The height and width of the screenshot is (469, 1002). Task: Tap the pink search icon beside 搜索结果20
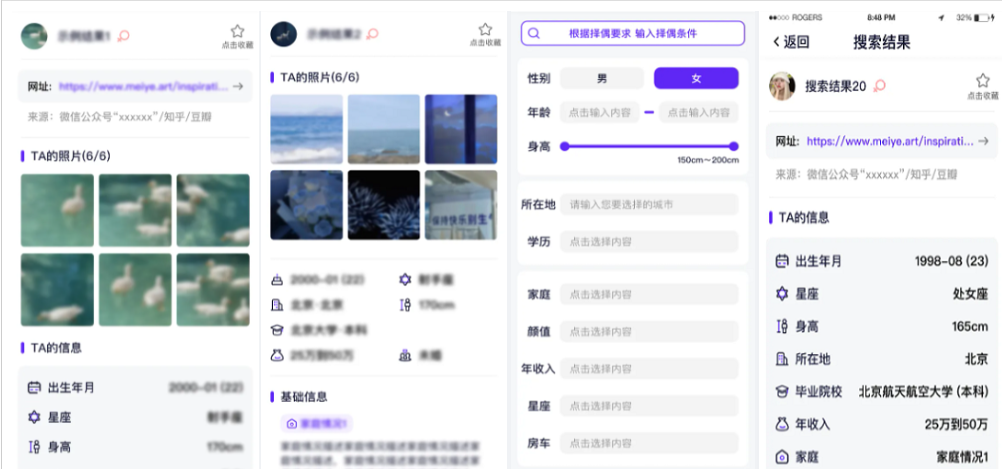880,87
